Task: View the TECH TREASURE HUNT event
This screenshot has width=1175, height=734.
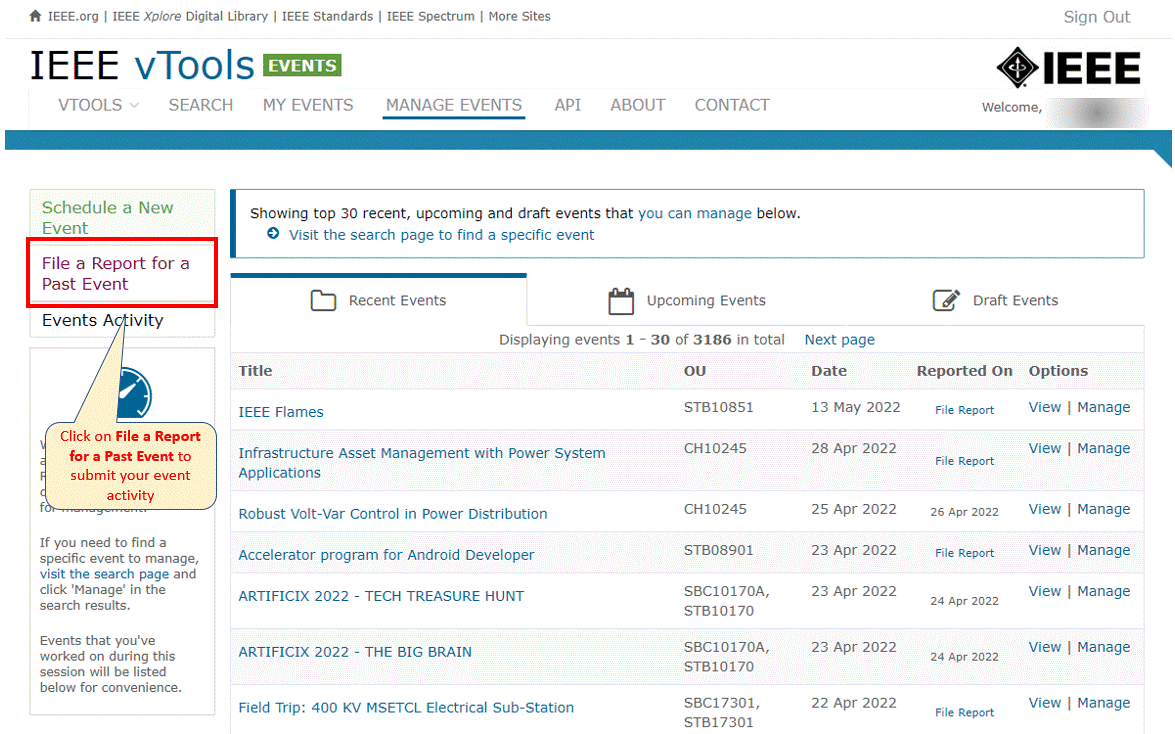Action: click(x=1045, y=592)
